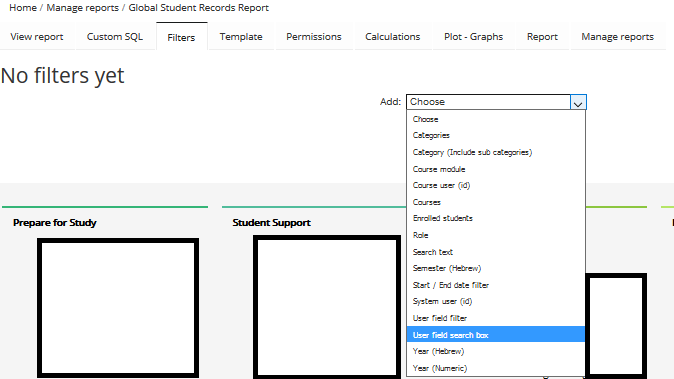Select Semester (Hebrew) filter
Viewport: 674px width, 379px height.
[x=496, y=268]
